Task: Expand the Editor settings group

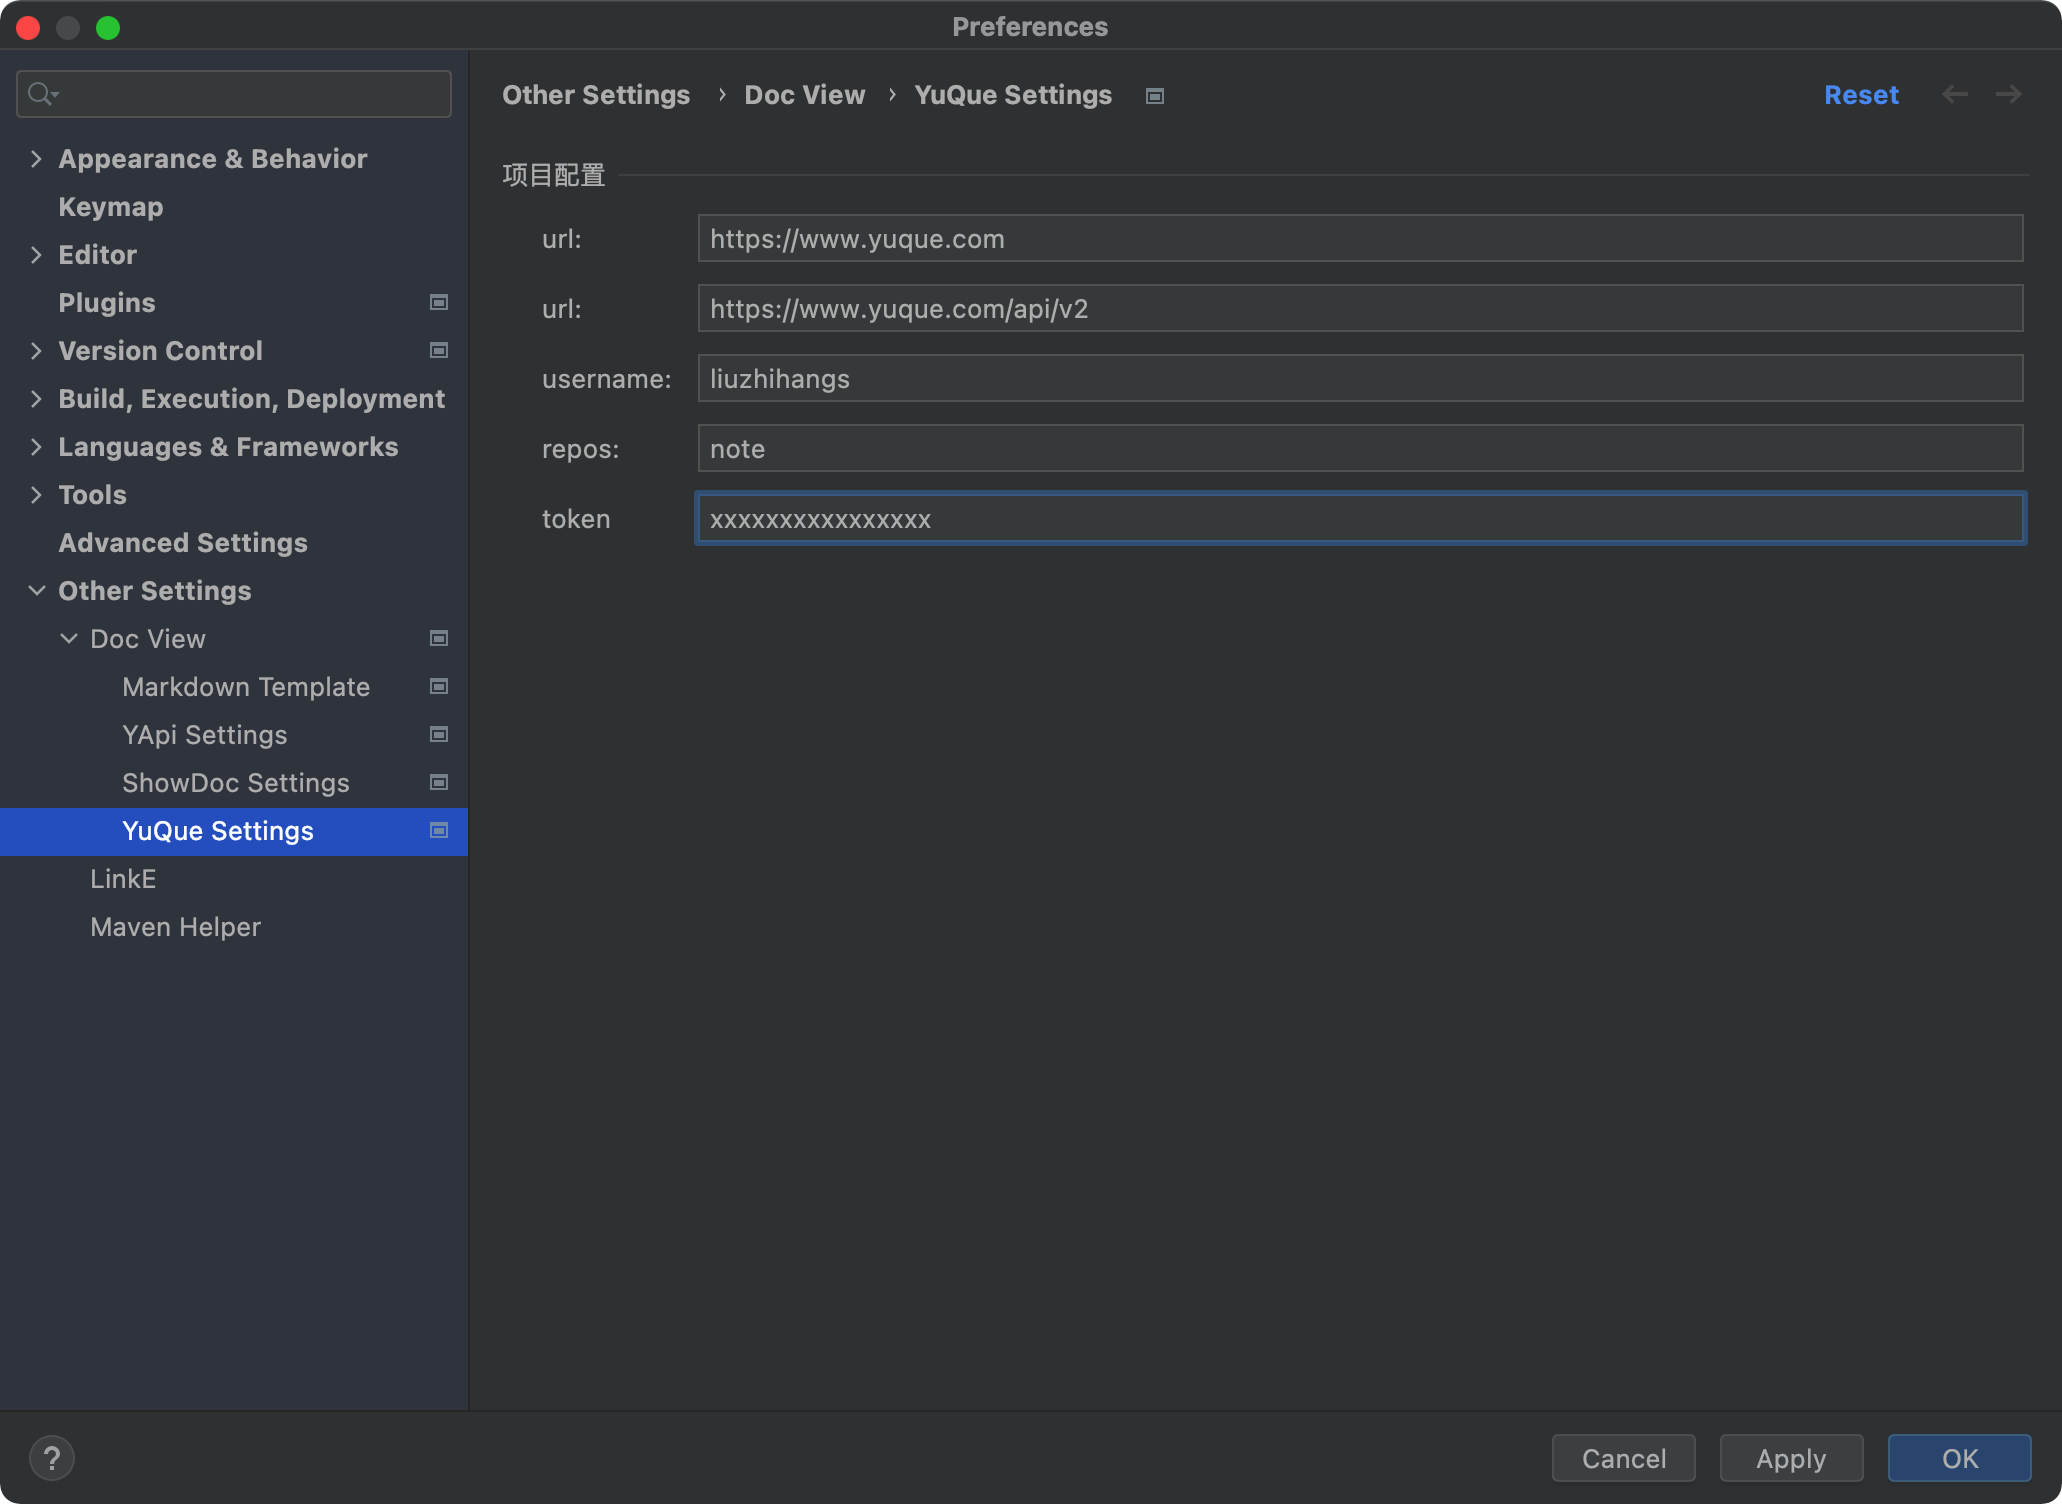Action: 36,254
